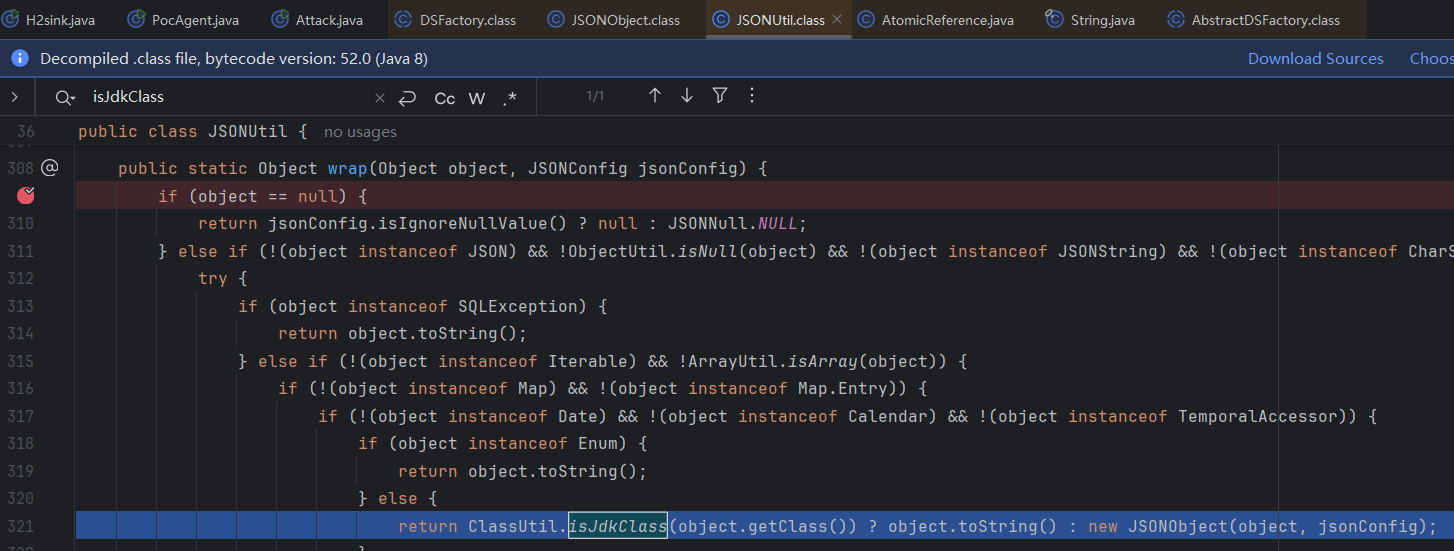Viewport: 1454px width, 551px height.
Task: Click ClassUtil on line 321
Action: 512,526
